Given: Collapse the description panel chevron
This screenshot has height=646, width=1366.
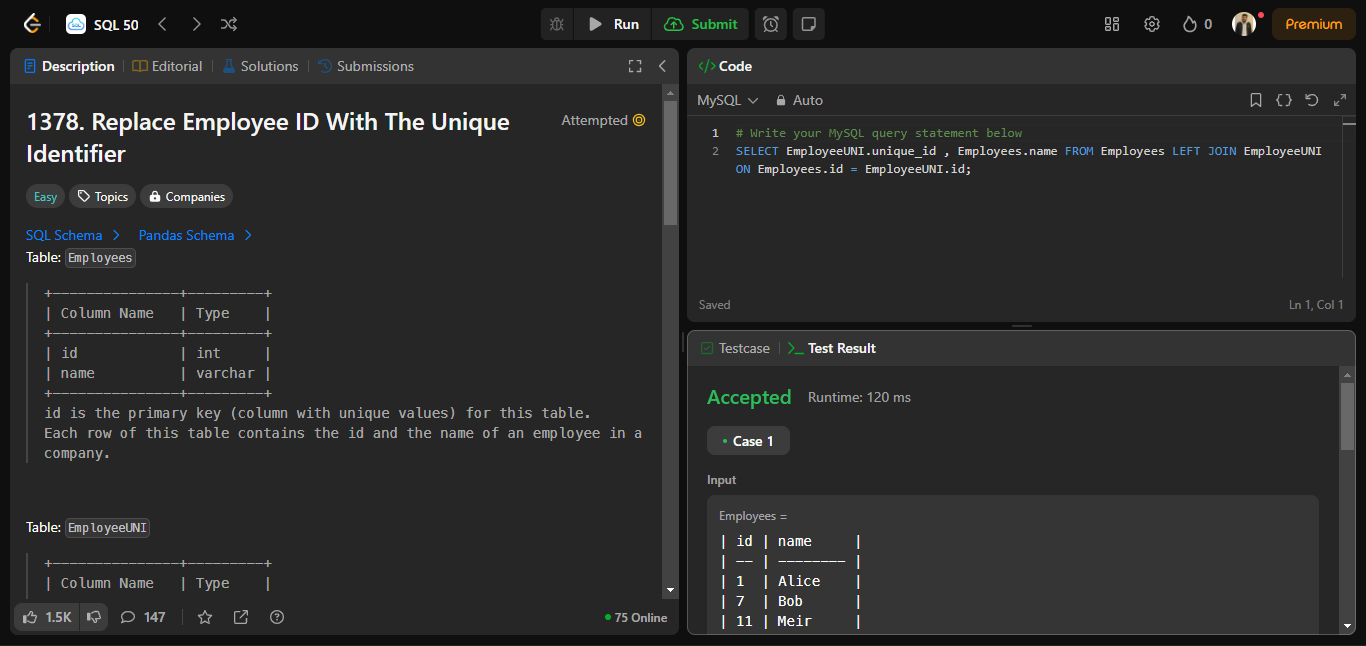Looking at the screenshot, I should [x=662, y=66].
